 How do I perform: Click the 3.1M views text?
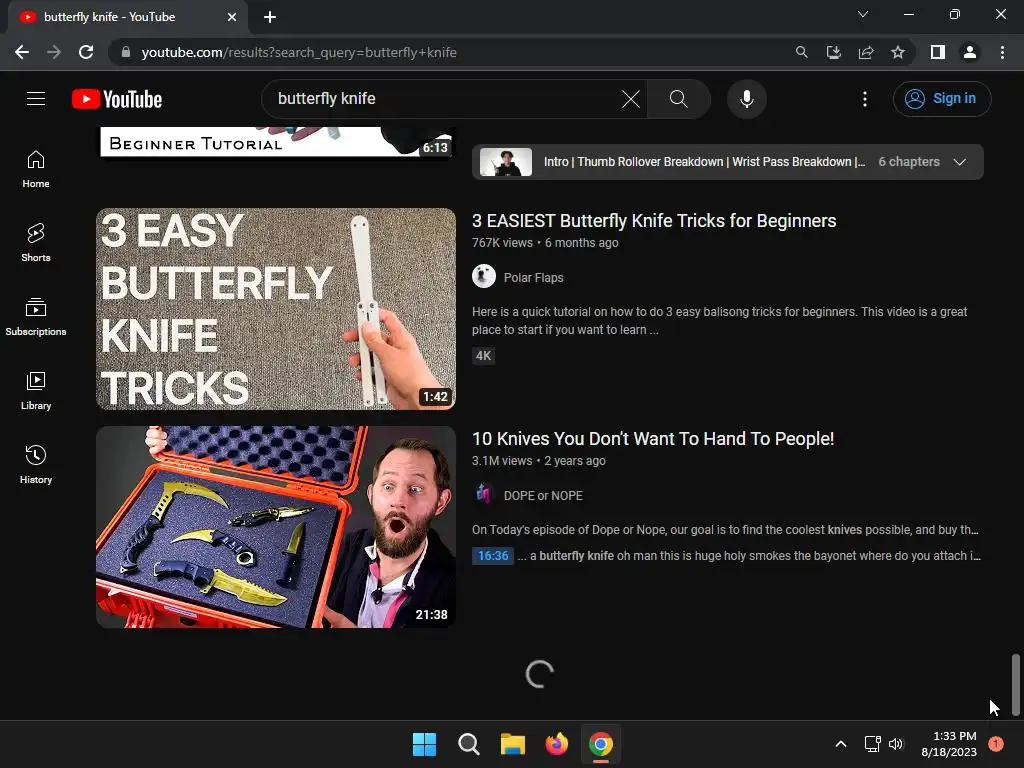coord(502,461)
